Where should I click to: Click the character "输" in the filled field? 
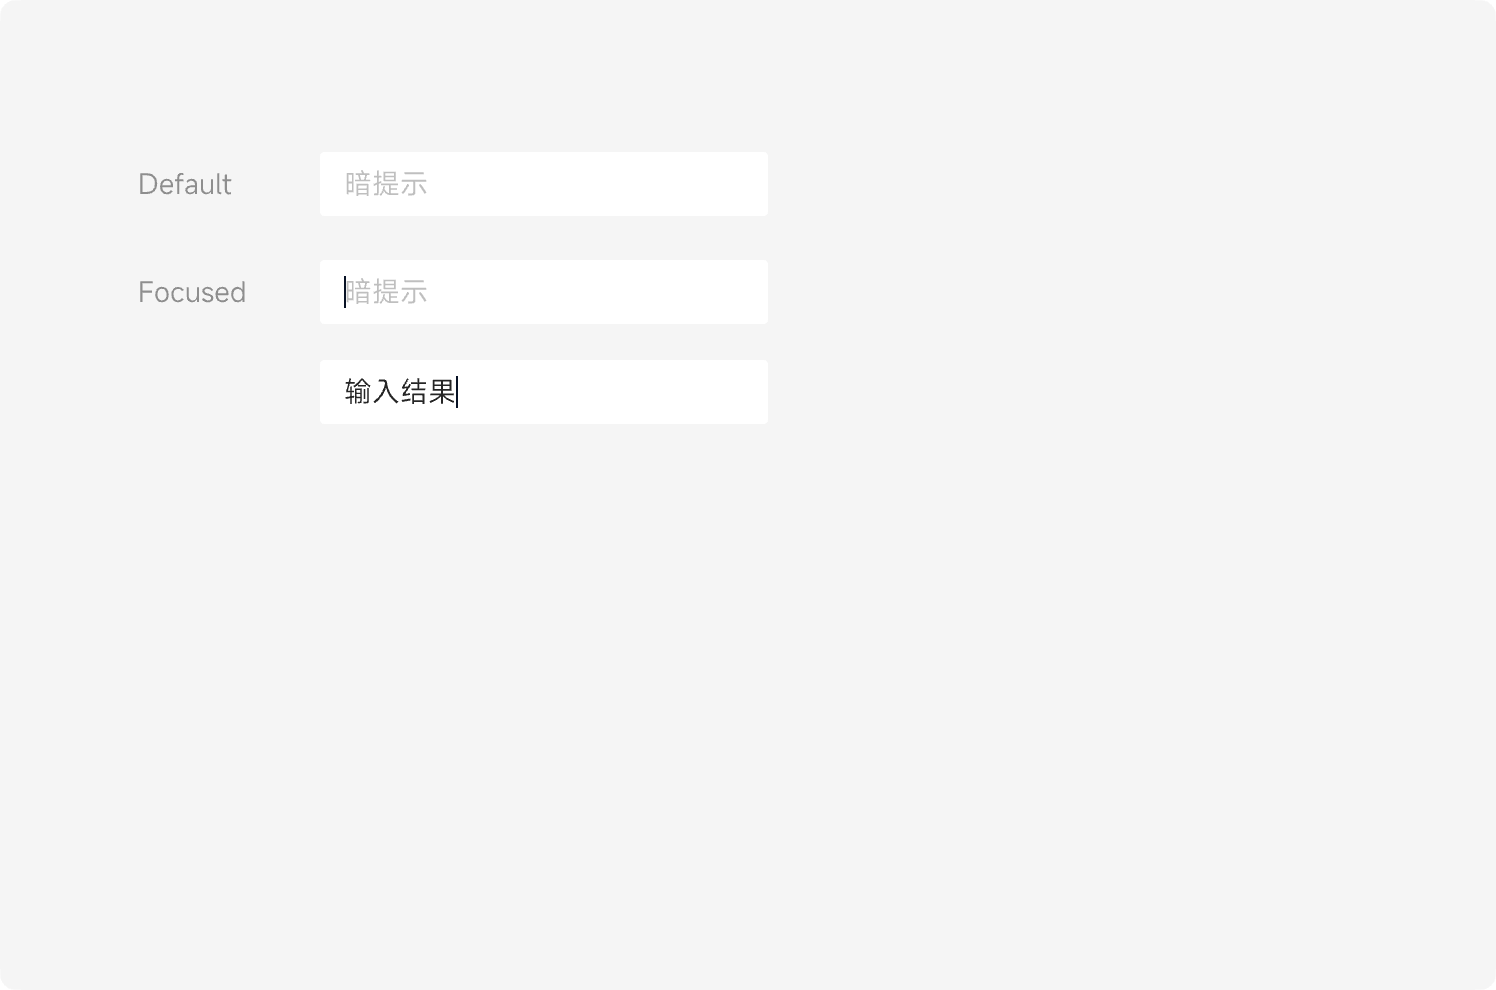click(358, 392)
